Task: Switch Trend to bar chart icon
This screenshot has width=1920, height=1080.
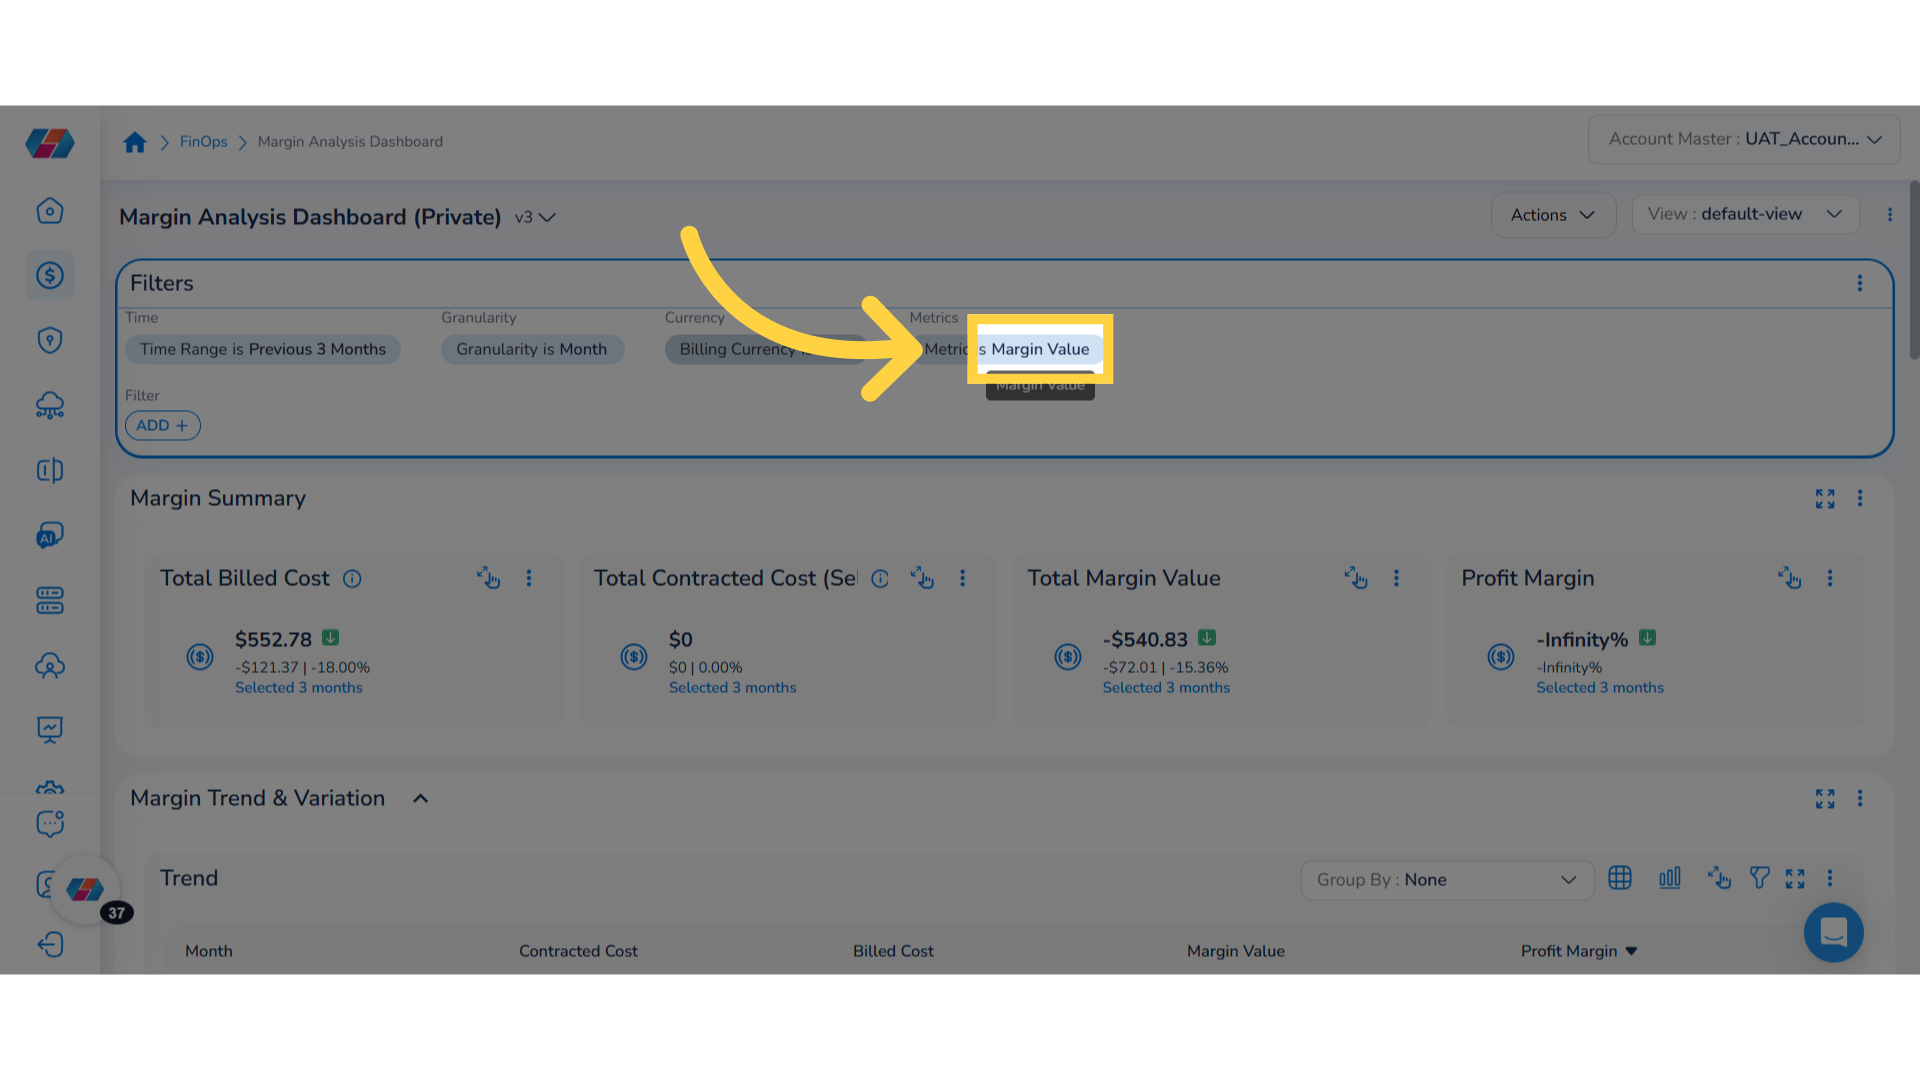Action: 1670,878
